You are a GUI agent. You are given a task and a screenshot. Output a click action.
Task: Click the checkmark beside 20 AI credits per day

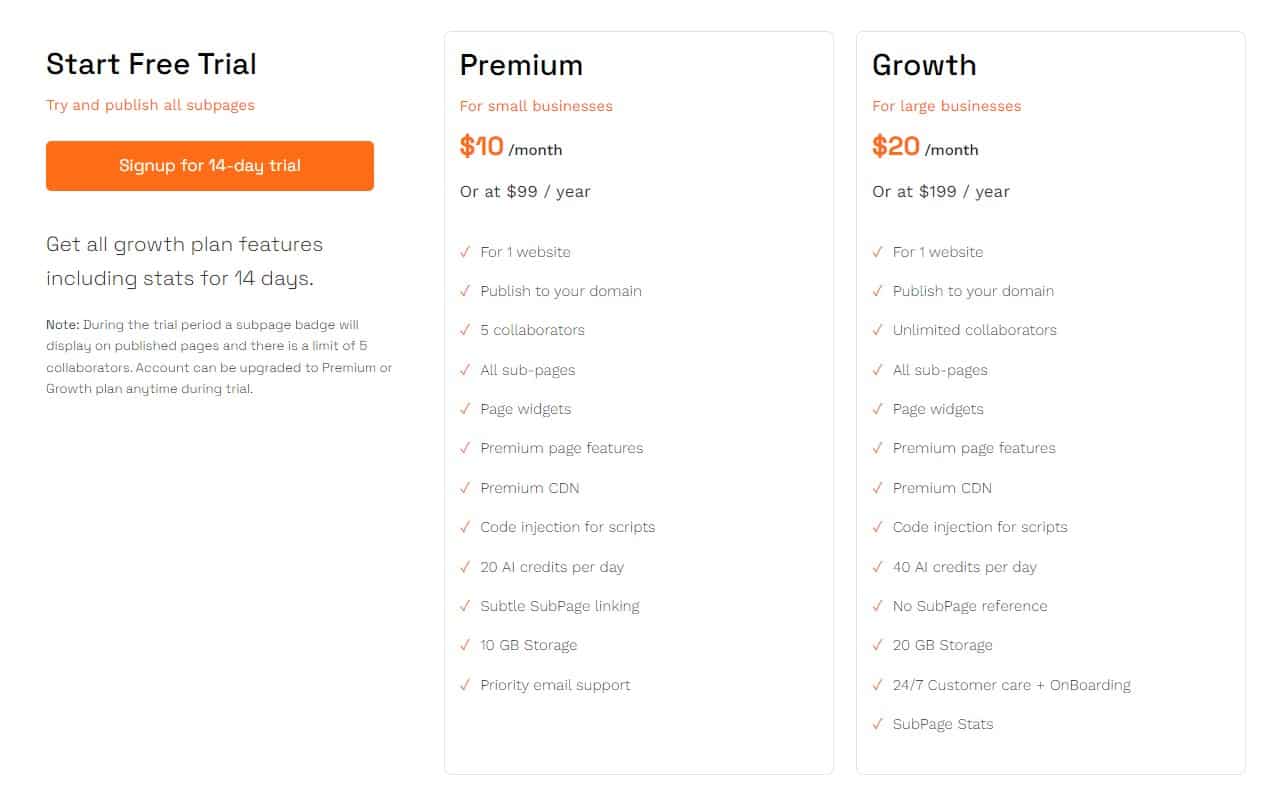[466, 567]
